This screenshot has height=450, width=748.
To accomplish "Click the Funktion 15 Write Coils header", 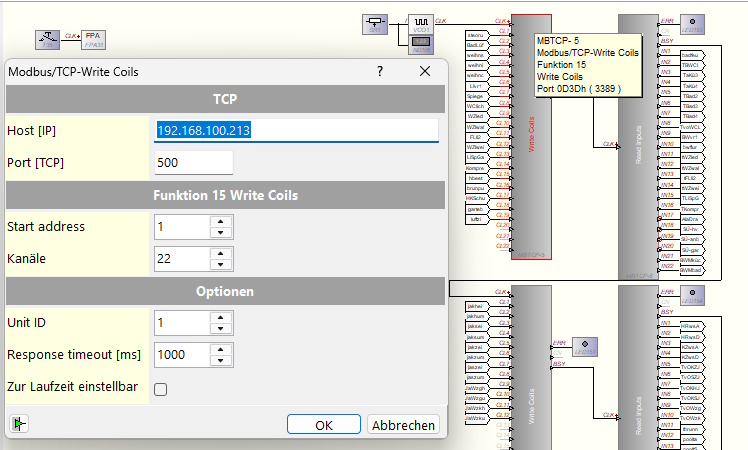I will pos(225,195).
